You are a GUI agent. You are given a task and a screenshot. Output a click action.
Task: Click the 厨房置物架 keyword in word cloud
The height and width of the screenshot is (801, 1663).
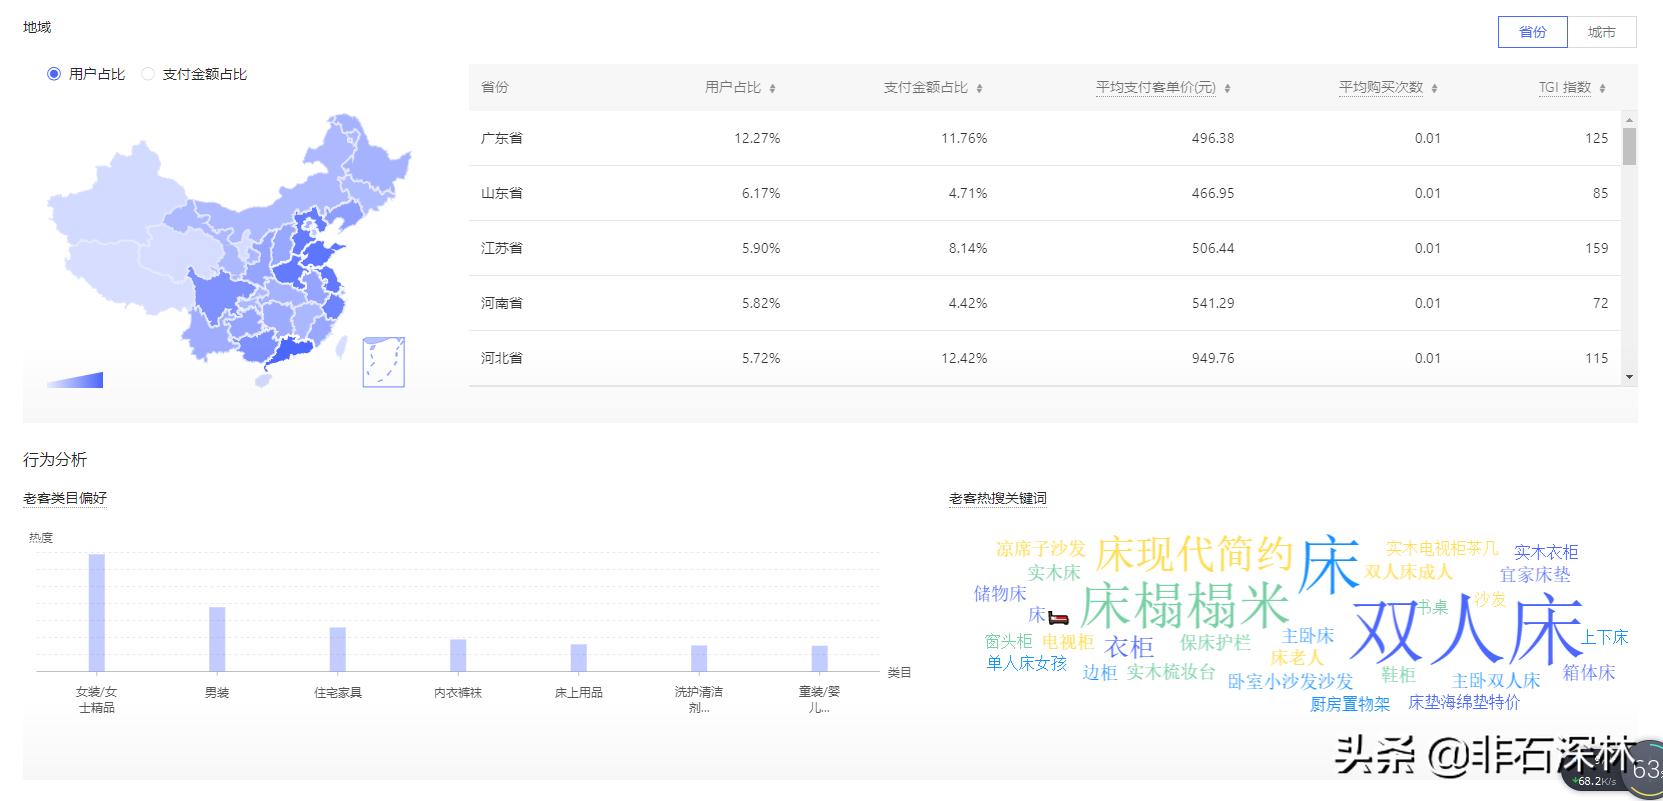click(1350, 704)
